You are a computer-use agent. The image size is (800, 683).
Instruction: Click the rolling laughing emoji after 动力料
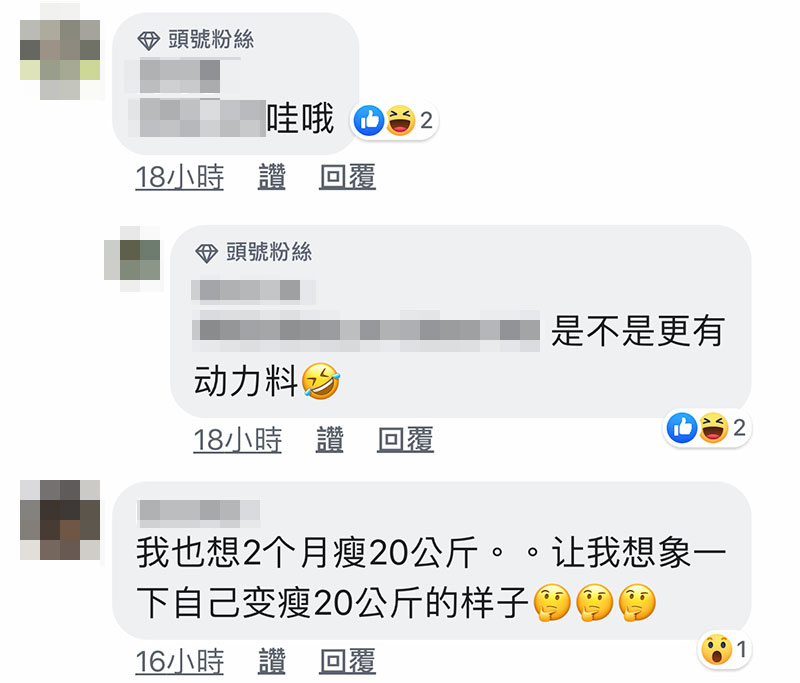(321, 381)
